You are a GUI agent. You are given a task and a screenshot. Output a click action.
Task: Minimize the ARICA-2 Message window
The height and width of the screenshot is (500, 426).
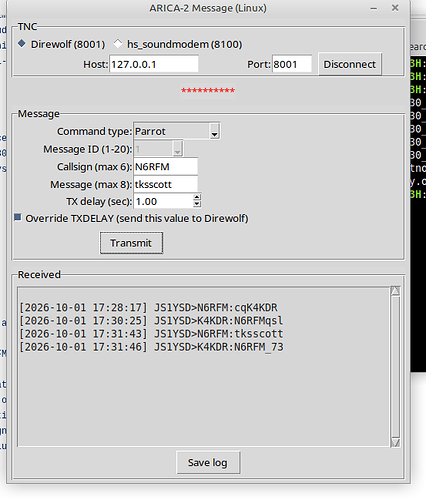(x=374, y=8)
